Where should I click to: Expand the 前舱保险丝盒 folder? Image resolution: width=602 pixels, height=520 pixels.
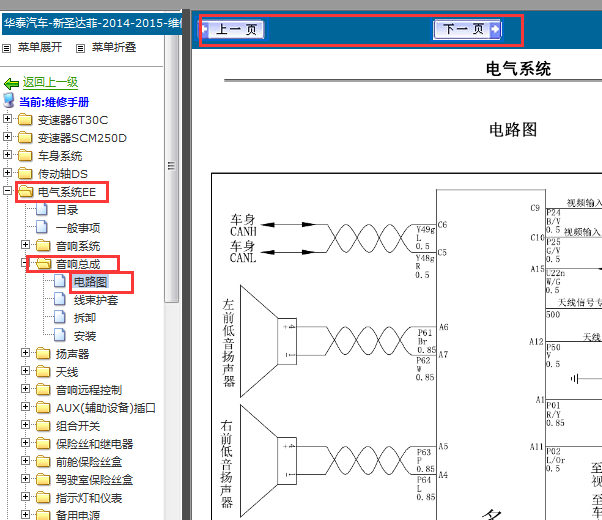point(25,460)
